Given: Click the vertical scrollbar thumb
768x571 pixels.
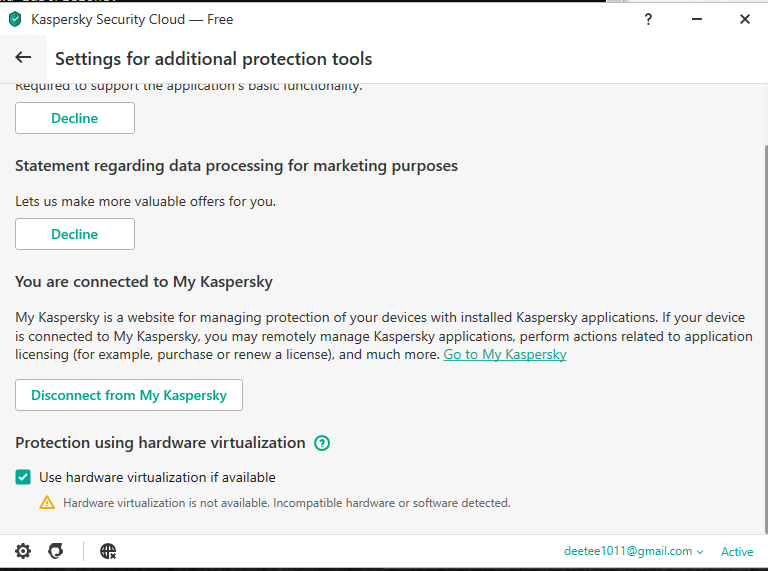Looking at the screenshot, I should pos(762,330).
